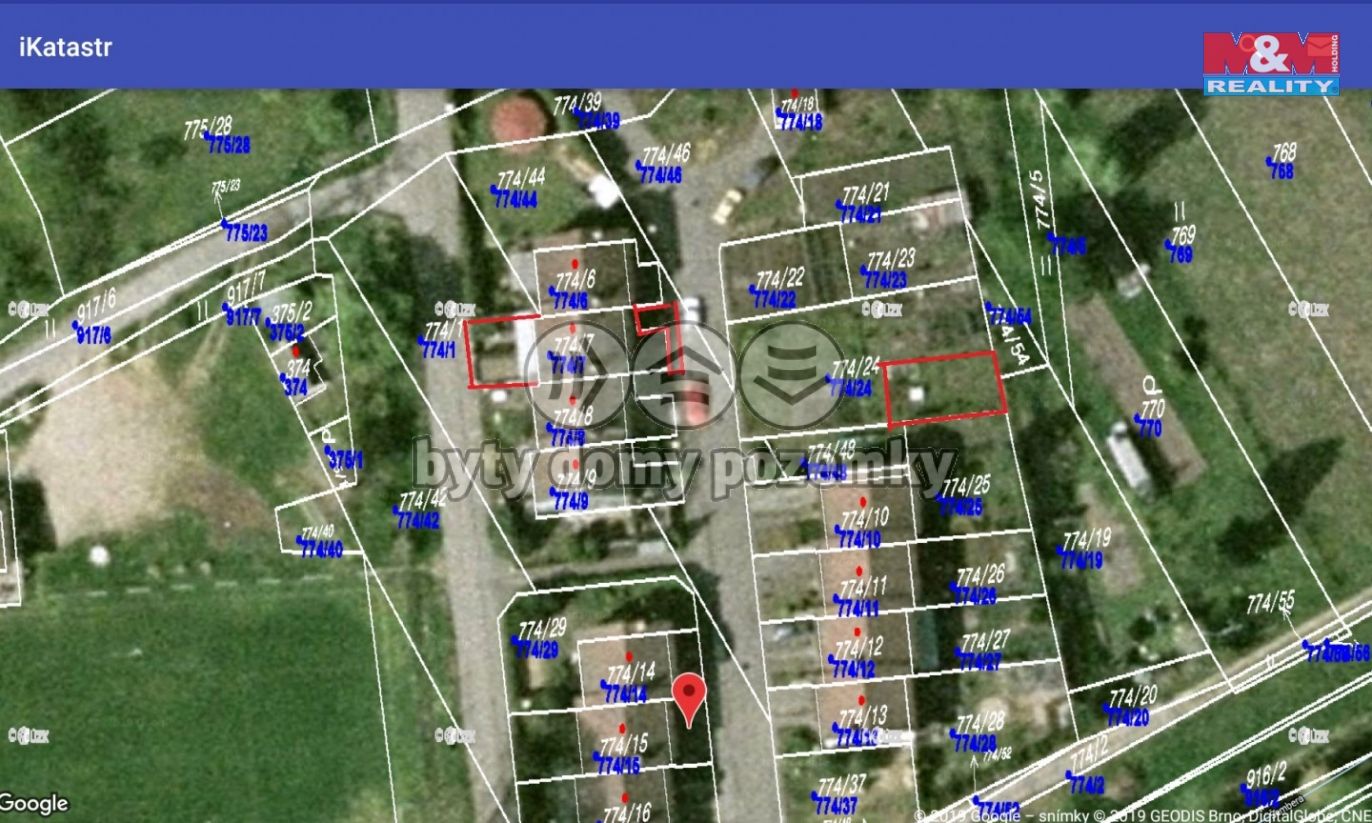The width and height of the screenshot is (1372, 823).
Task: Select blue parcel label 768
Action: click(1281, 171)
